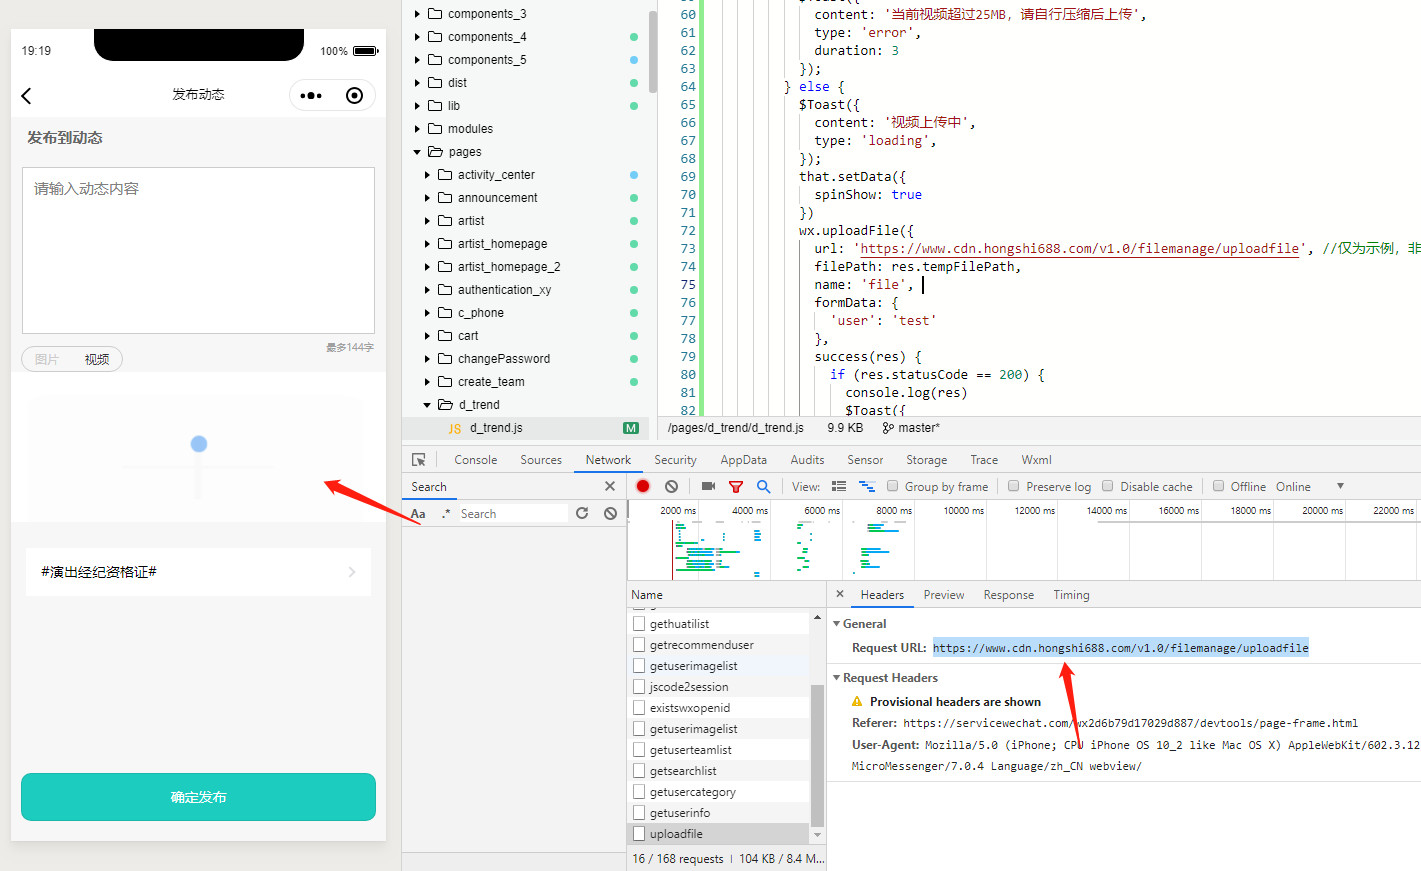Image resolution: width=1421 pixels, height=871 pixels.
Task: Click the d_trend.js JS file icon
Action: tap(455, 428)
